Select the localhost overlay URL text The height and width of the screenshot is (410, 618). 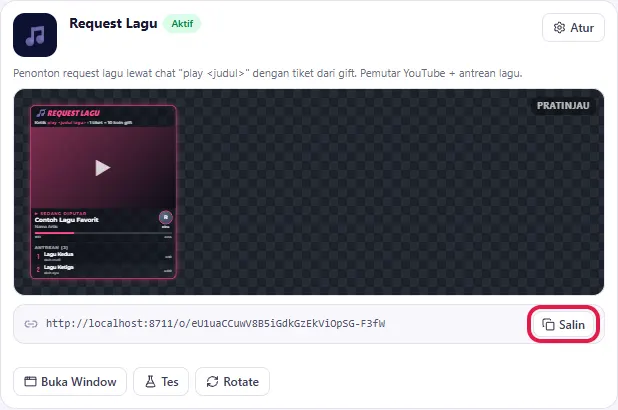pos(216,324)
